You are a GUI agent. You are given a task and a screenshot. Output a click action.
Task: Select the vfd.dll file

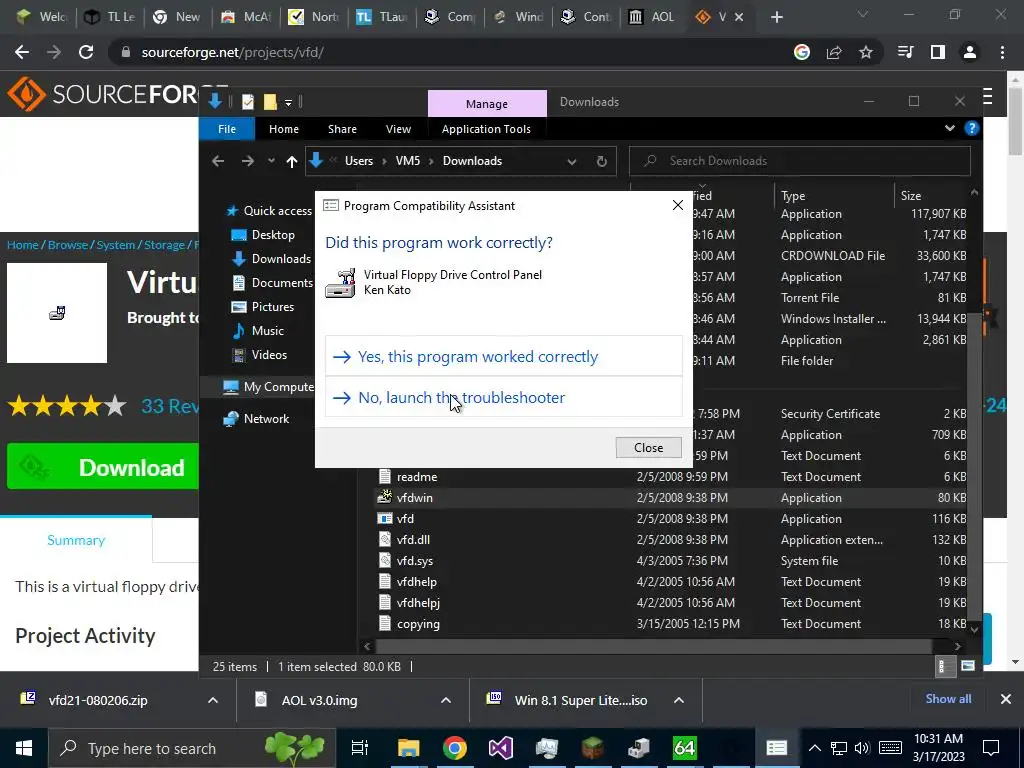pos(413,539)
